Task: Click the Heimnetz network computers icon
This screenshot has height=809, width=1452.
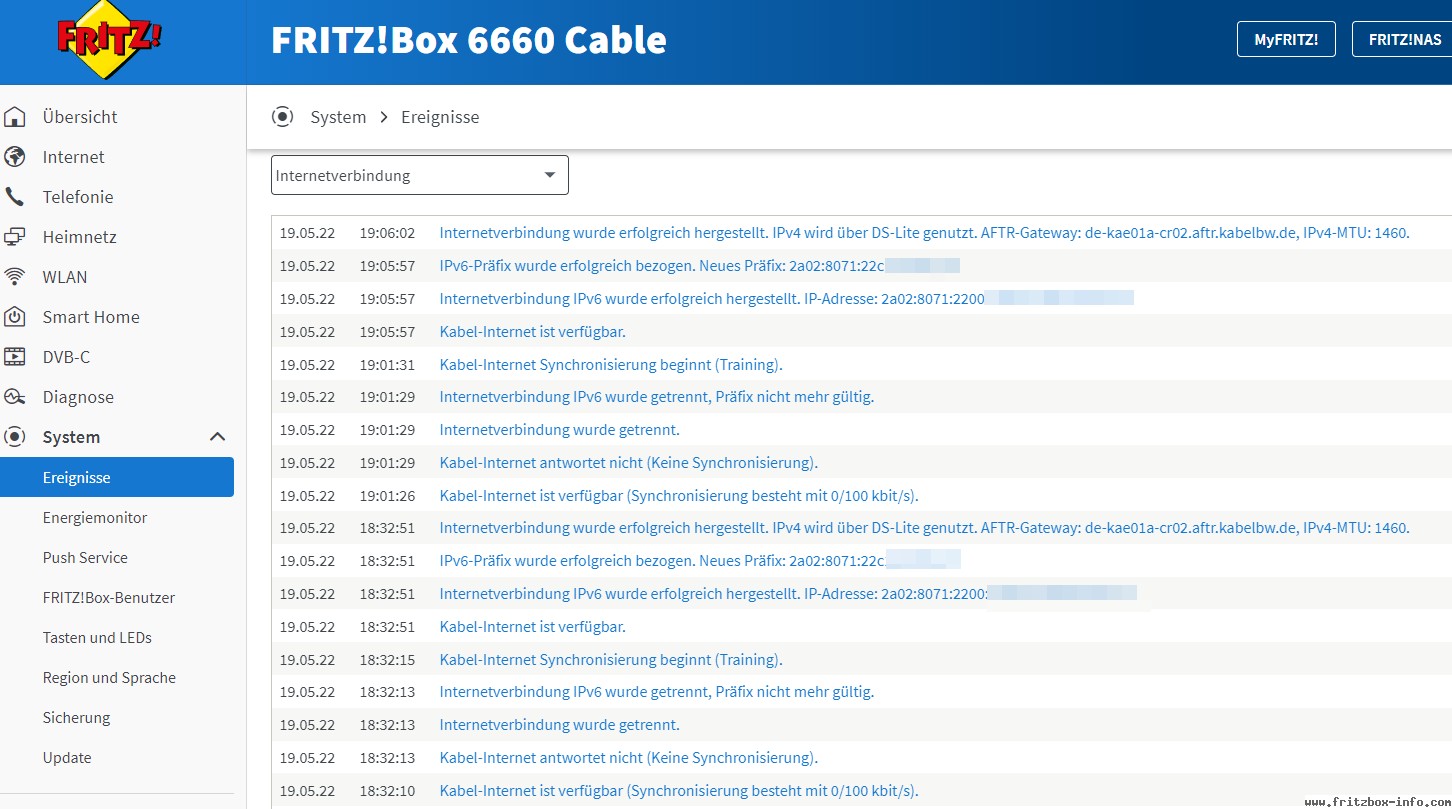Action: tap(15, 237)
